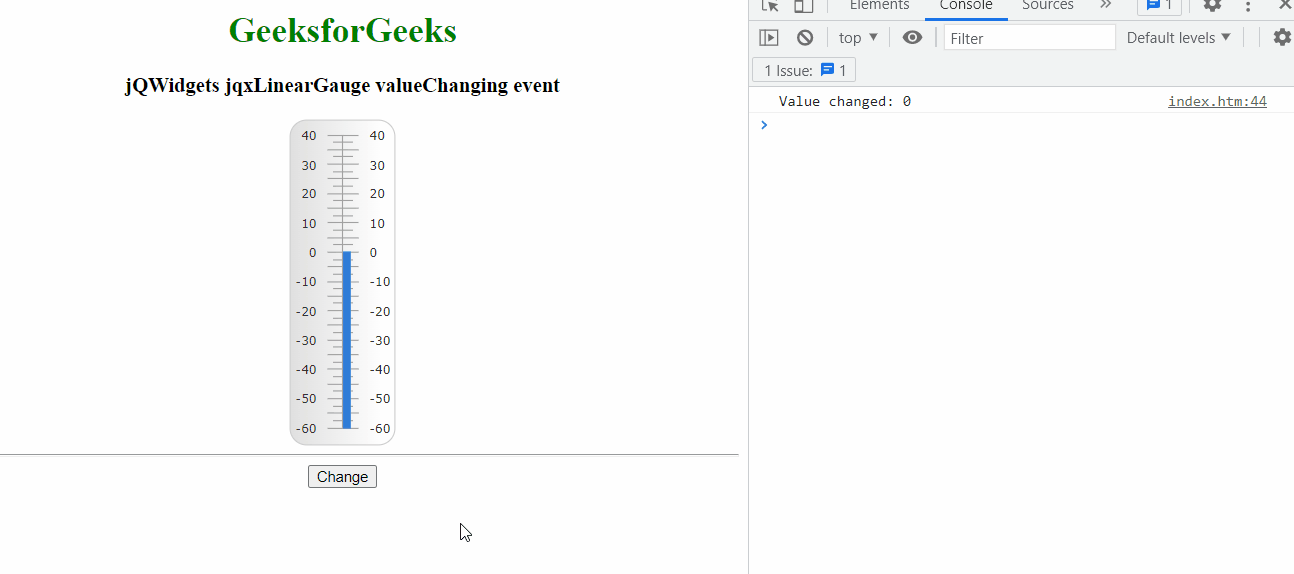Screen dimensions: 1294x574
Task: Switch to the Sources tab
Action: (1048, 6)
